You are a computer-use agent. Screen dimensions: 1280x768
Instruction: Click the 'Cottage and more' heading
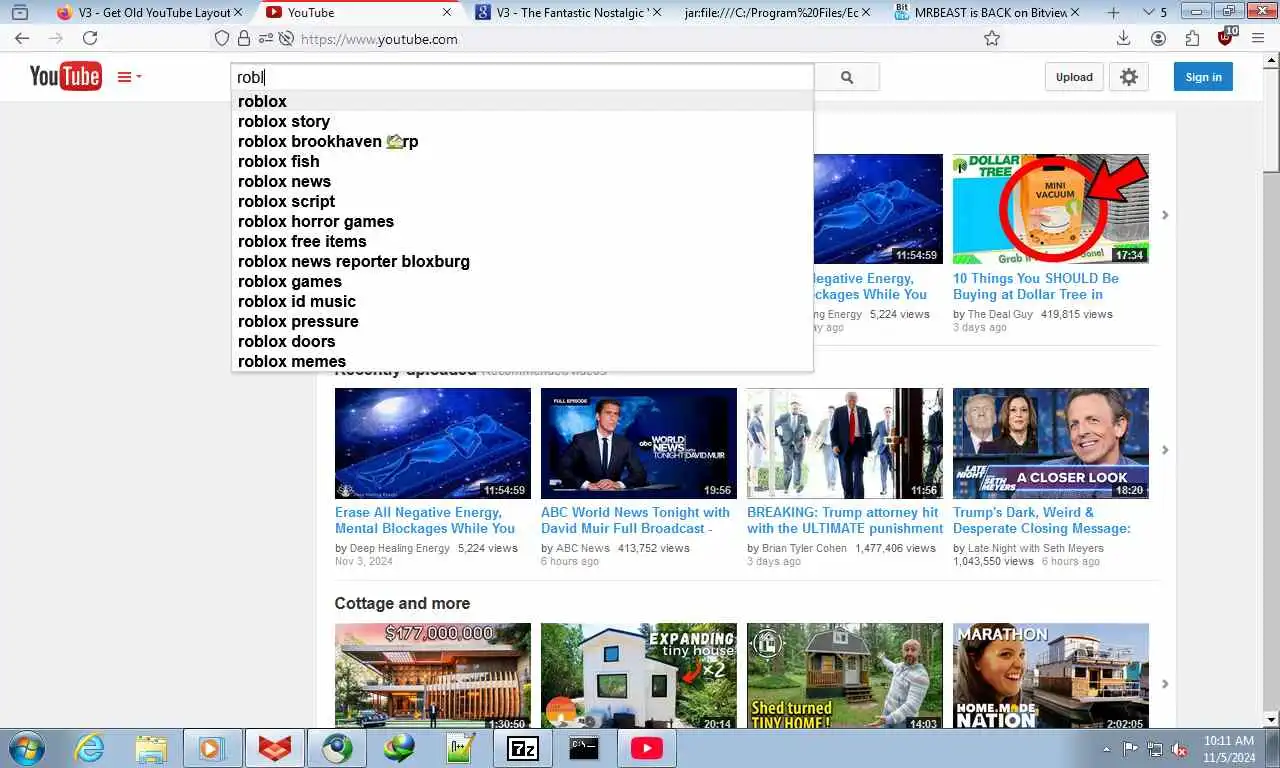click(402, 603)
